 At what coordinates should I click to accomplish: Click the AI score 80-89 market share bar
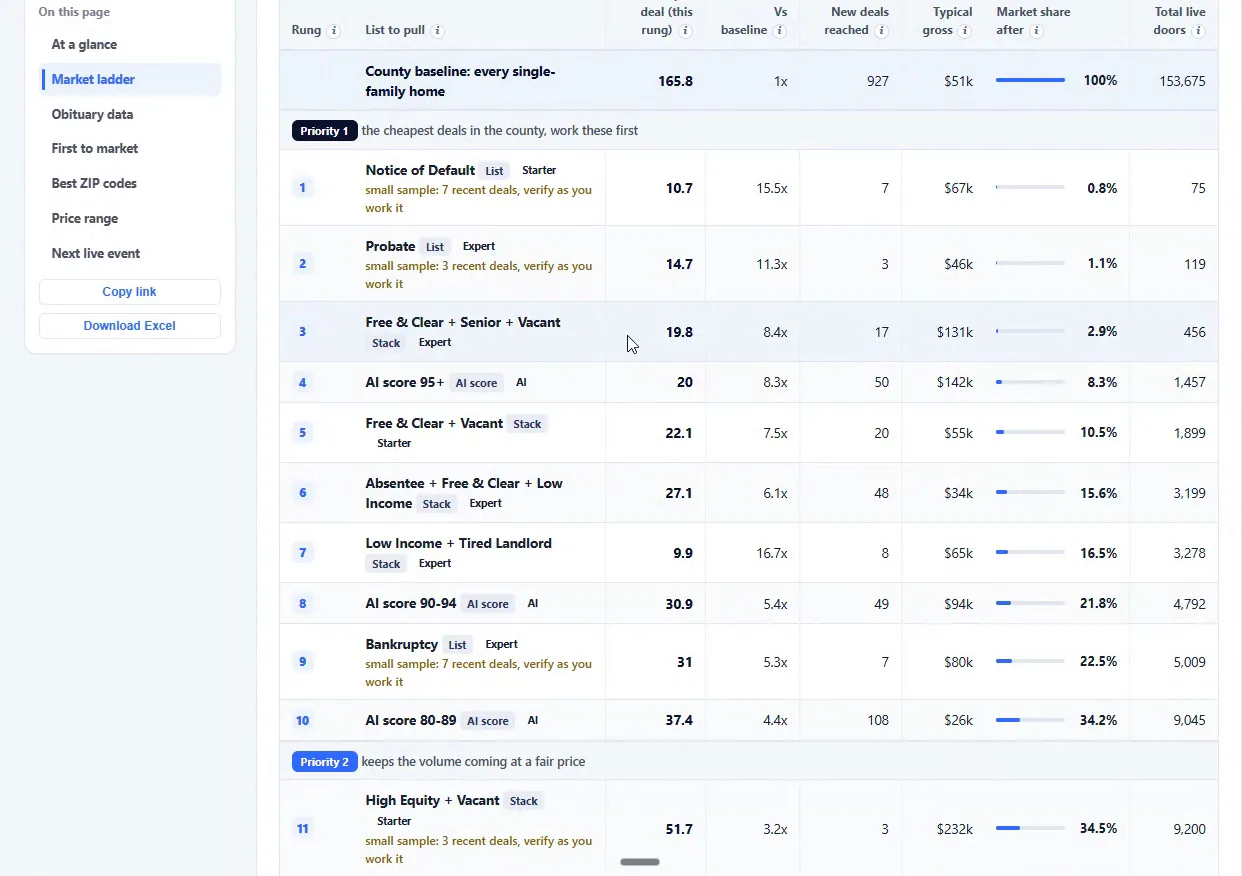coord(1030,720)
